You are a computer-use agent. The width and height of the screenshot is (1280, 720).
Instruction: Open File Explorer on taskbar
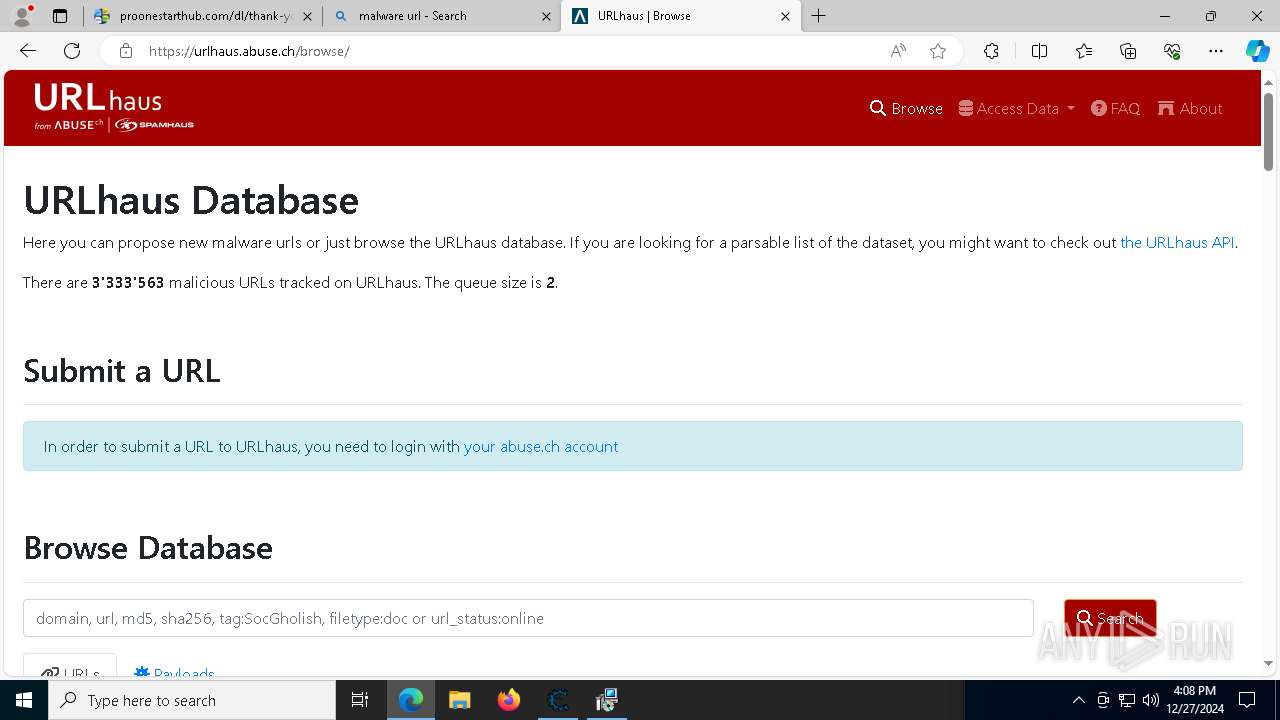click(459, 700)
